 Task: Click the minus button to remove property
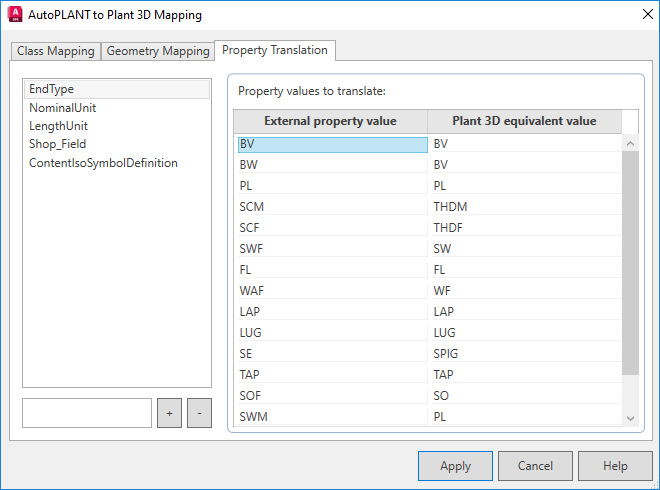[x=199, y=412]
